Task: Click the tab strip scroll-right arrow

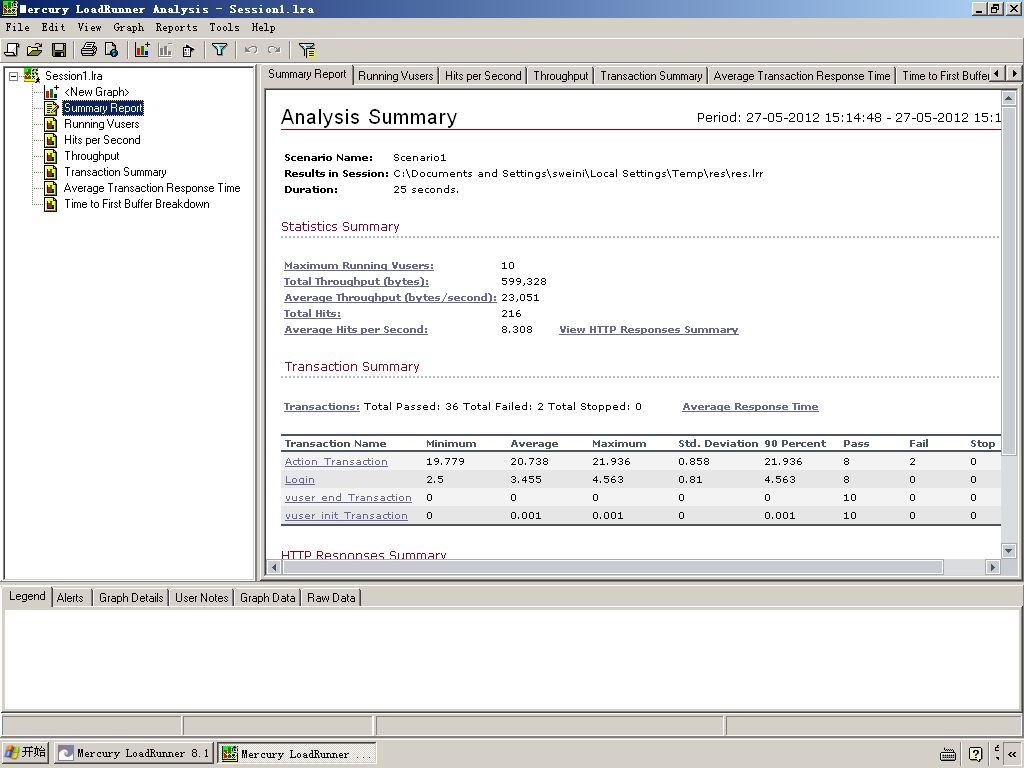Action: click(1014, 74)
